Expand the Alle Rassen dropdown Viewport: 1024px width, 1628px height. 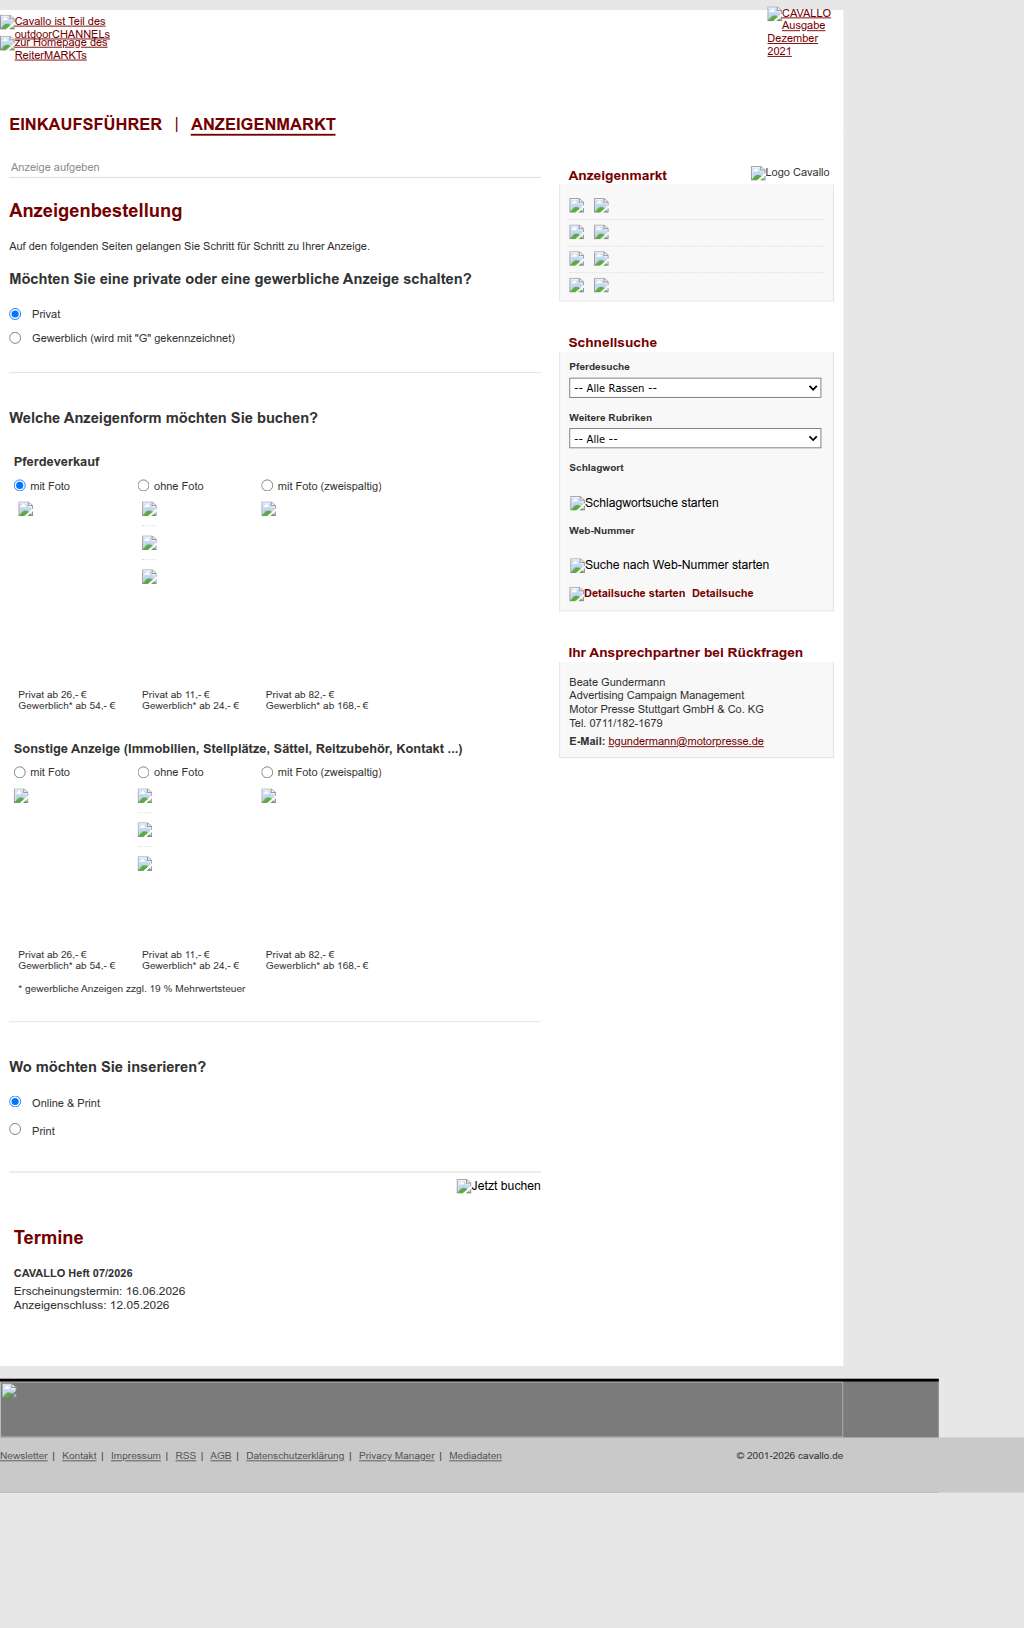694,388
